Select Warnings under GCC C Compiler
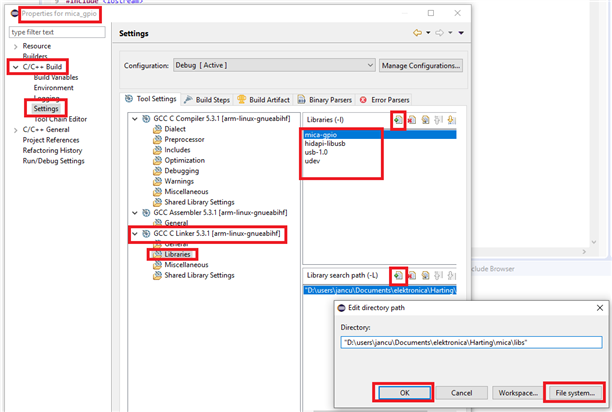Viewport: 612px width, 412px height. tap(179, 181)
